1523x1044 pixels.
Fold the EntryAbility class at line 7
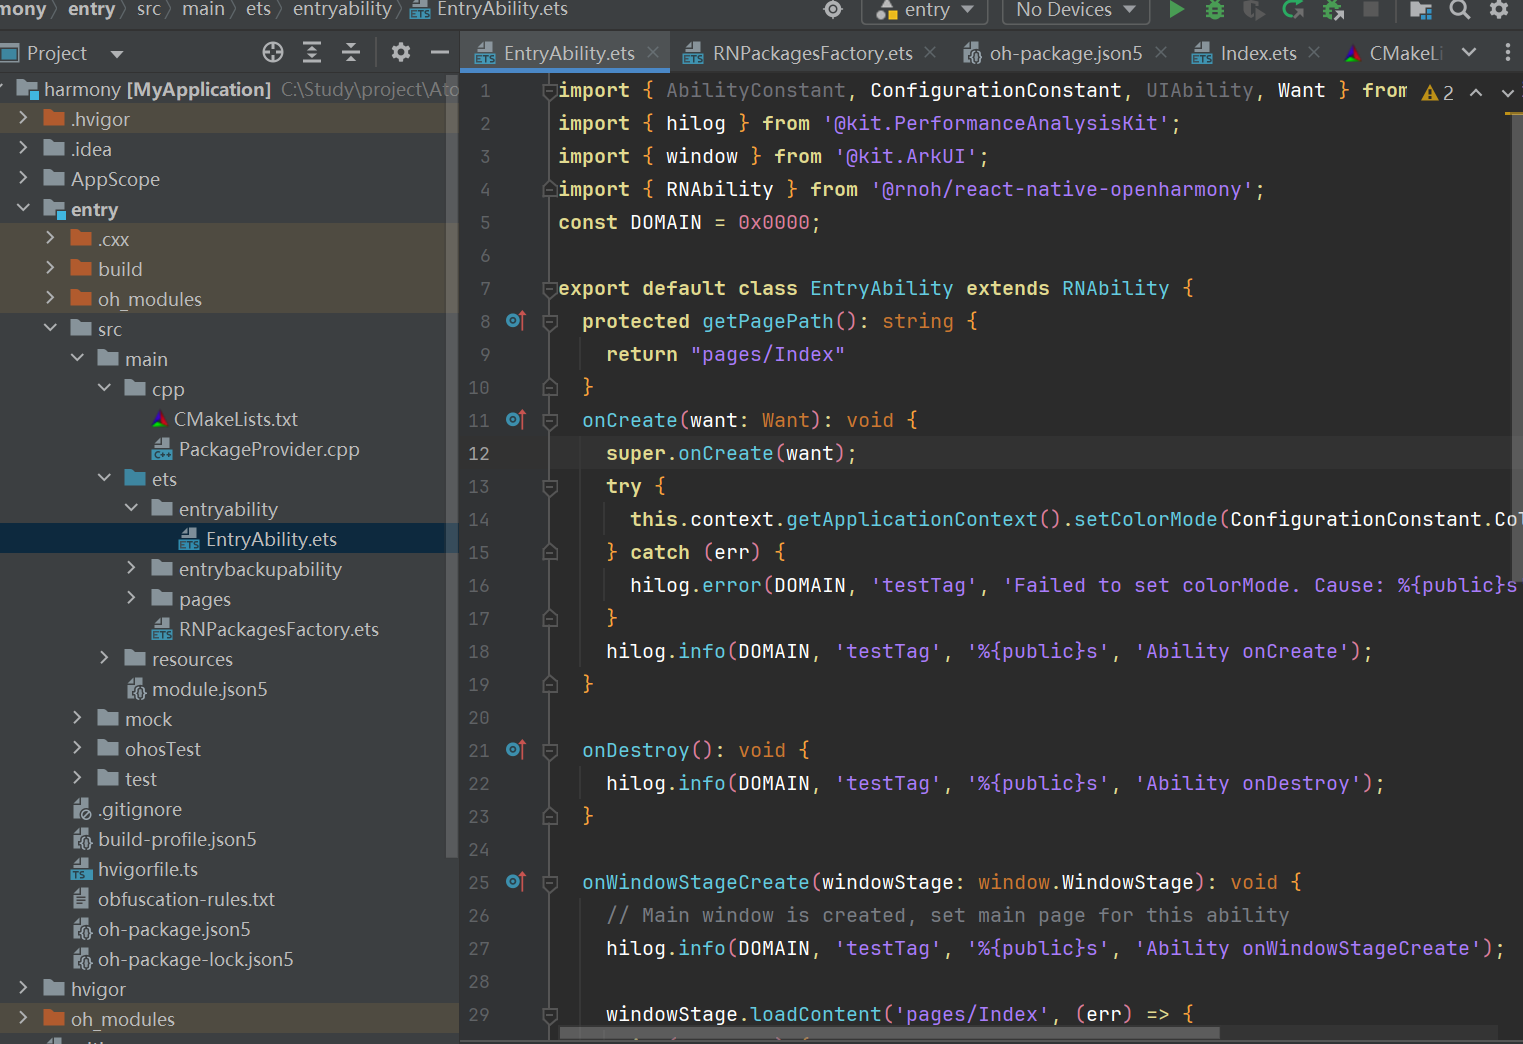[x=549, y=289]
